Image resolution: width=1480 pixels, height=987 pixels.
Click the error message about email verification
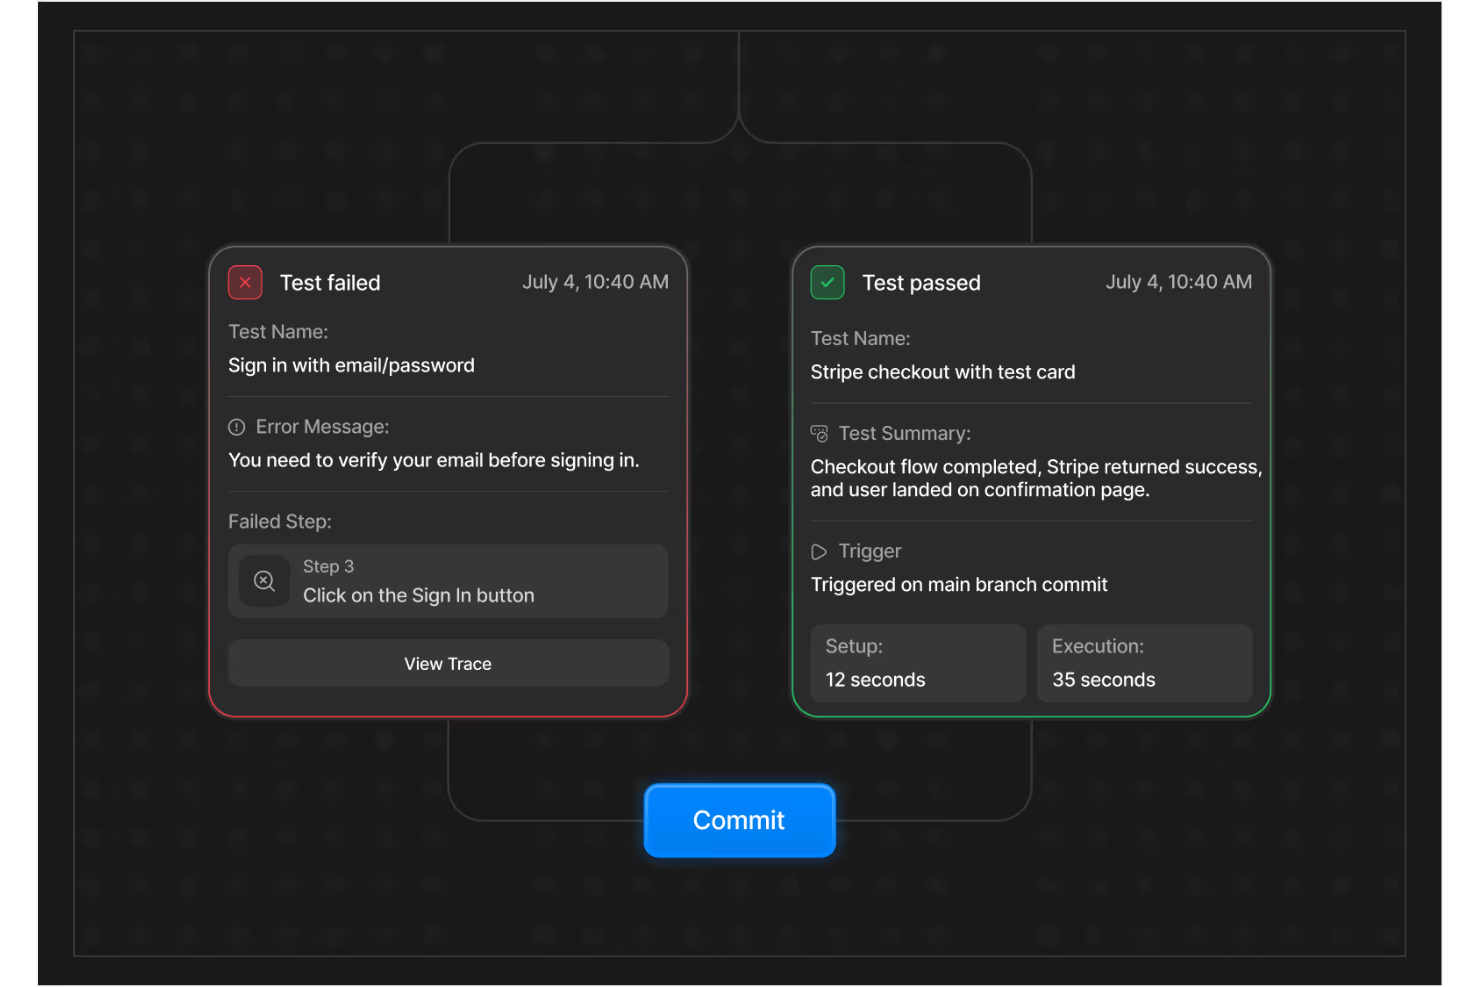click(433, 460)
